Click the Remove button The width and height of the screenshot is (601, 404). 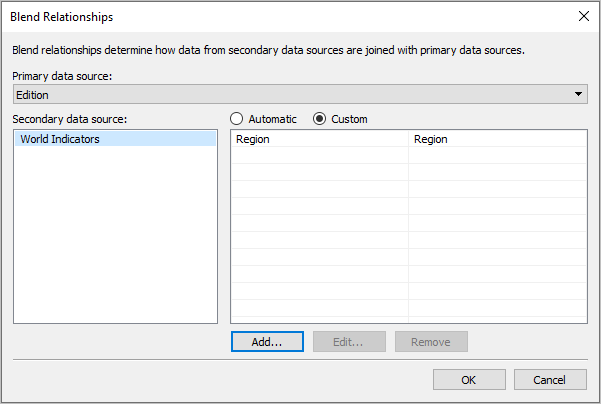[x=431, y=342]
